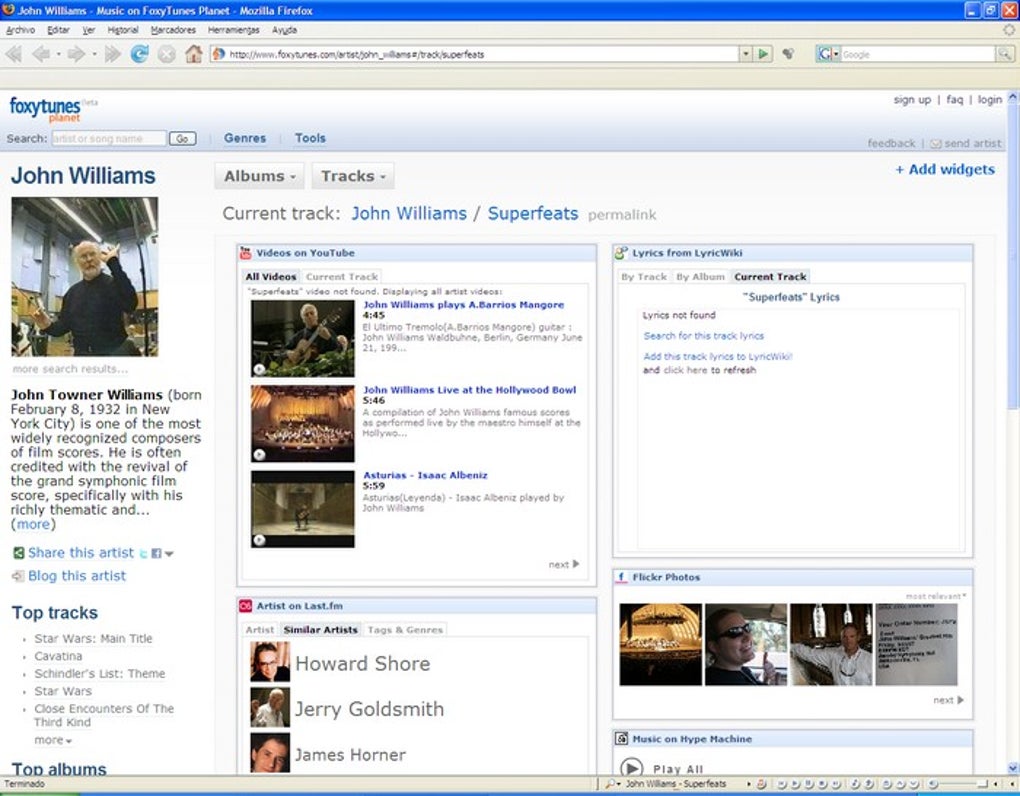
Task: Click the artist or song name field
Action: point(109,139)
